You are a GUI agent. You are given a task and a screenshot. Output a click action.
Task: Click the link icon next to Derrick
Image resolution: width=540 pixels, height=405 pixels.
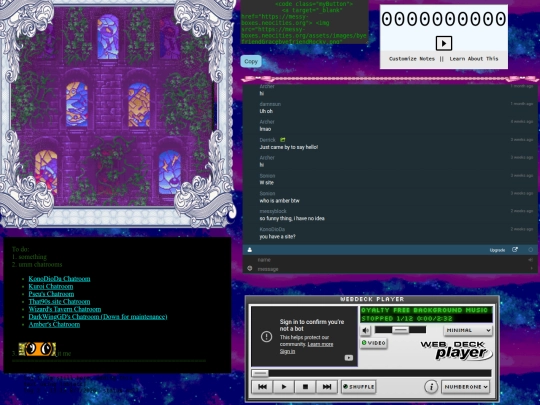283,140
